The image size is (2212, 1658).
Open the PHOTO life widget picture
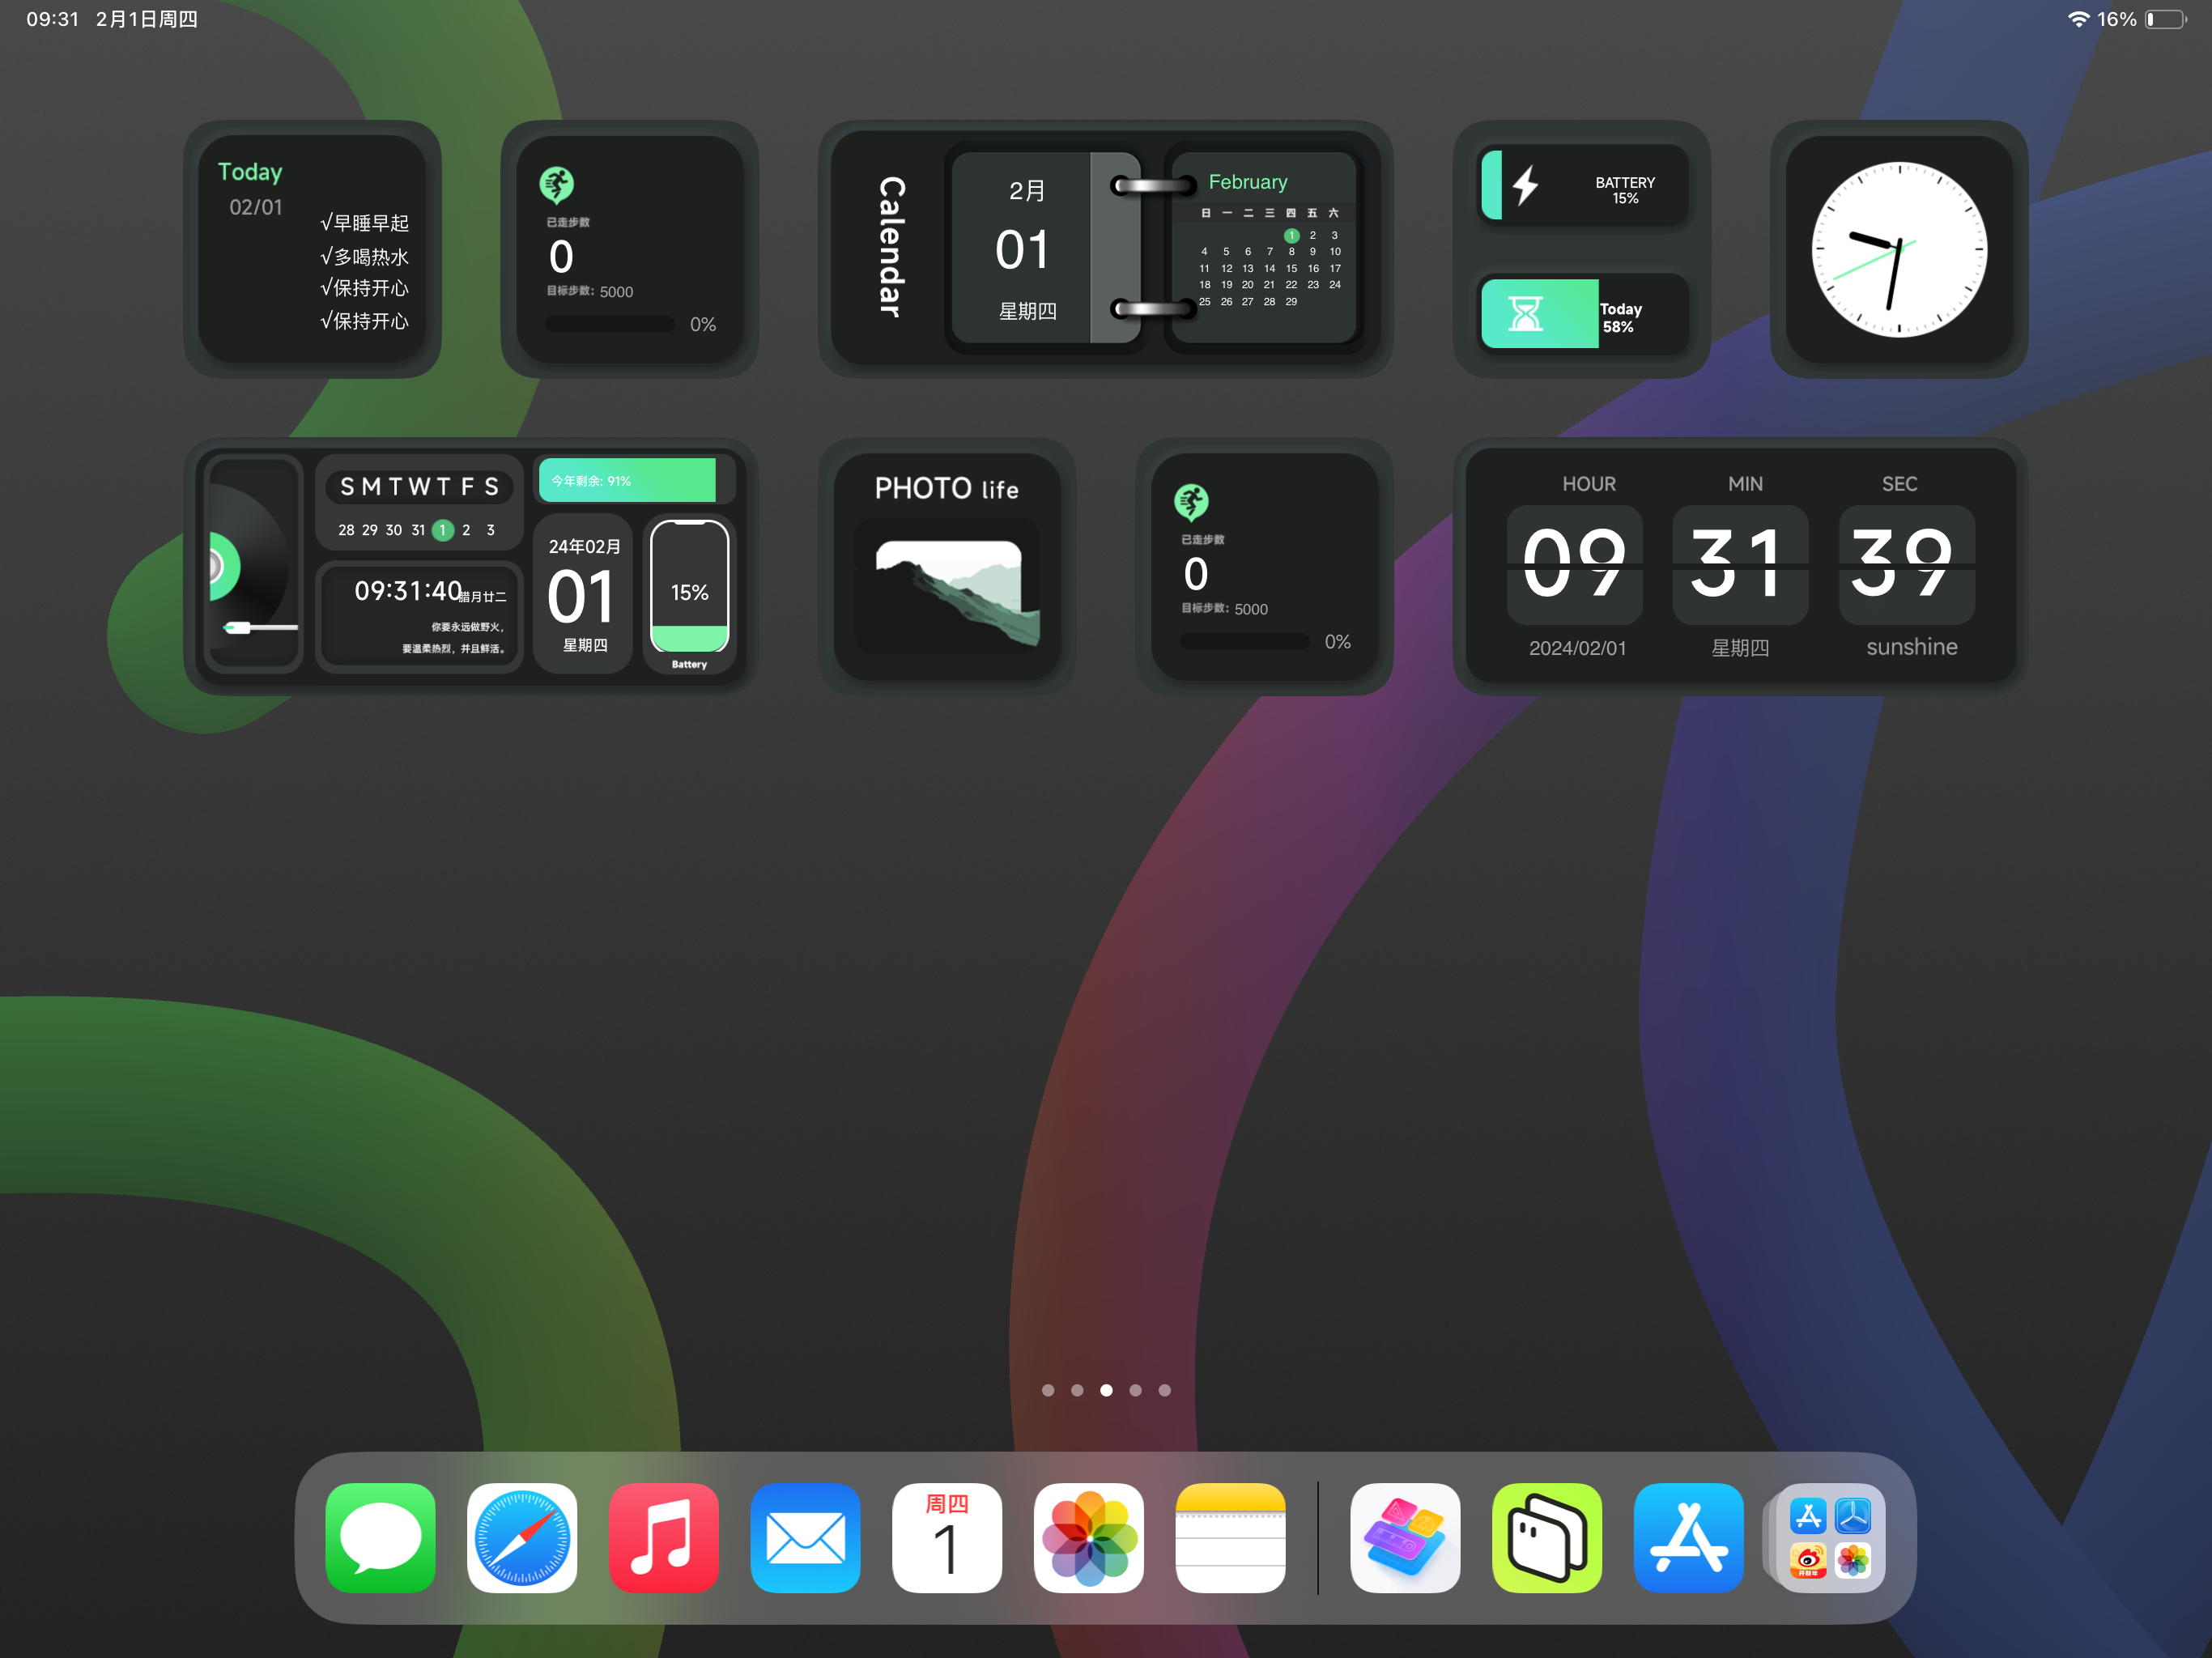(947, 586)
